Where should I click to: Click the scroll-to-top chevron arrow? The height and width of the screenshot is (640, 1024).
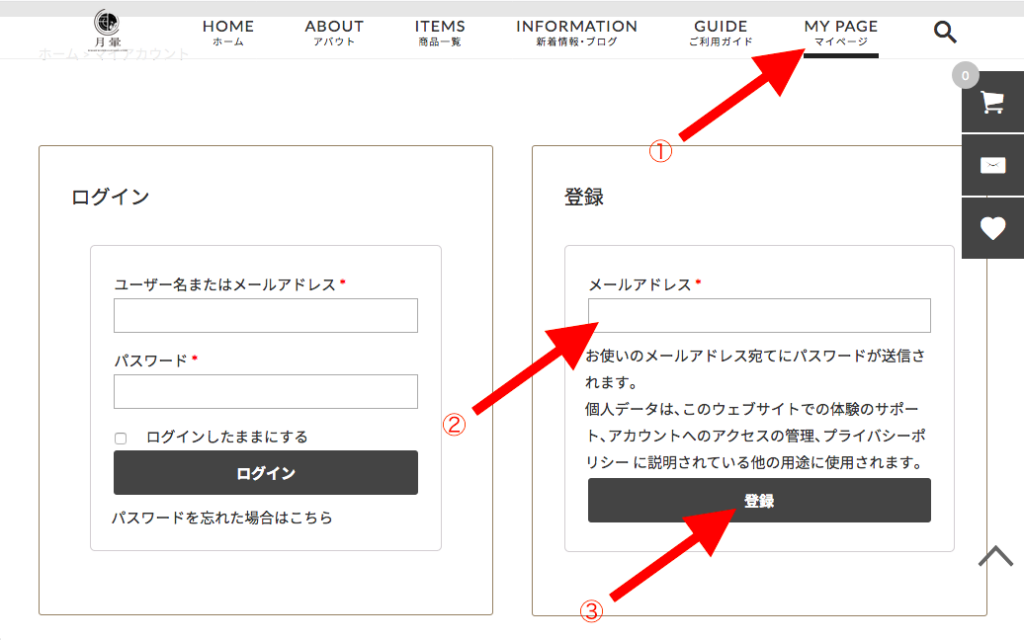point(995,556)
